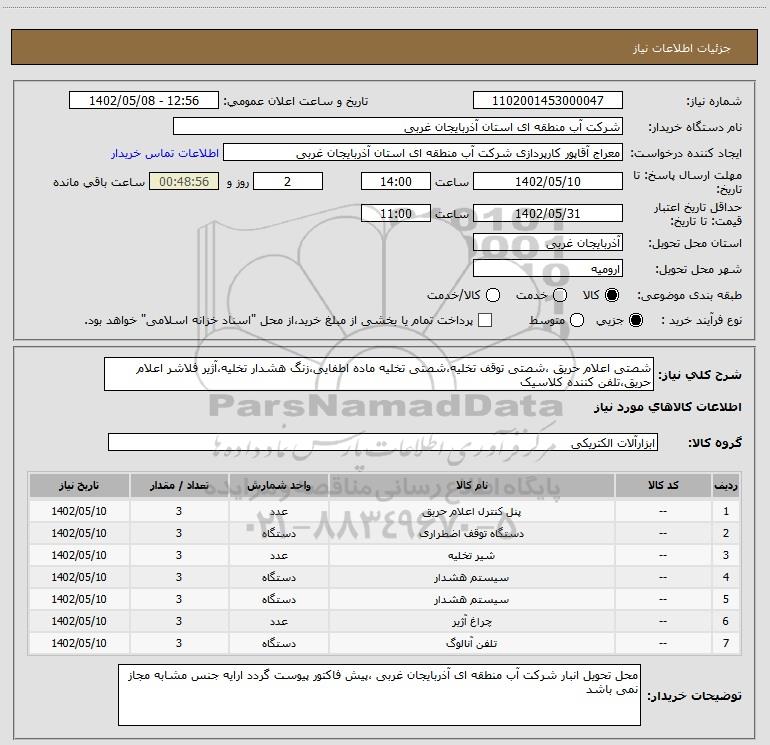Viewport: 770px width, 745px height.
Task: Click the تاریخ نیاز column header
Action: (x=79, y=486)
